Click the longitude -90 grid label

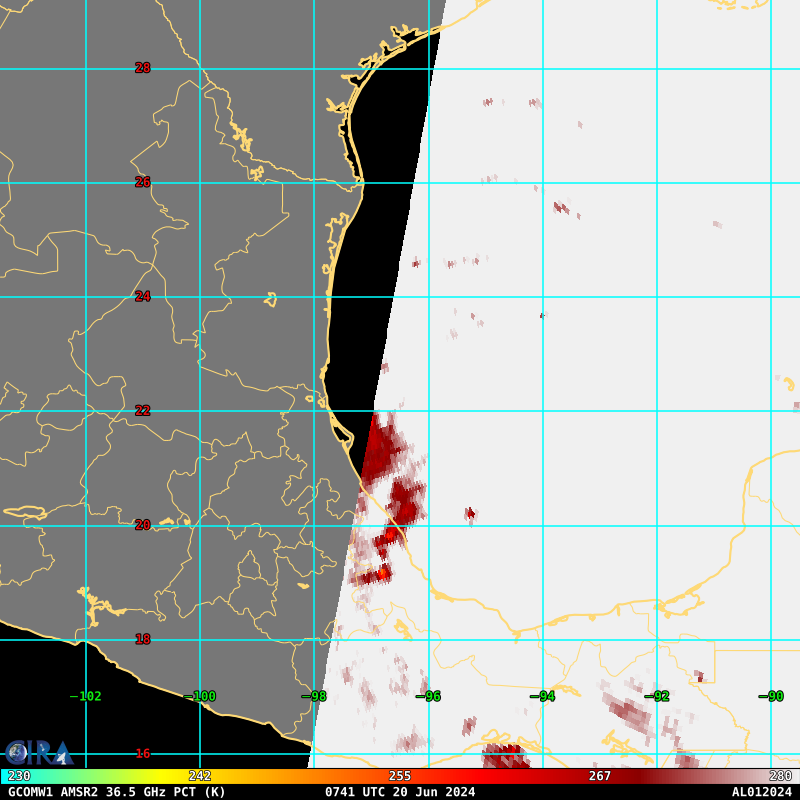point(770,696)
